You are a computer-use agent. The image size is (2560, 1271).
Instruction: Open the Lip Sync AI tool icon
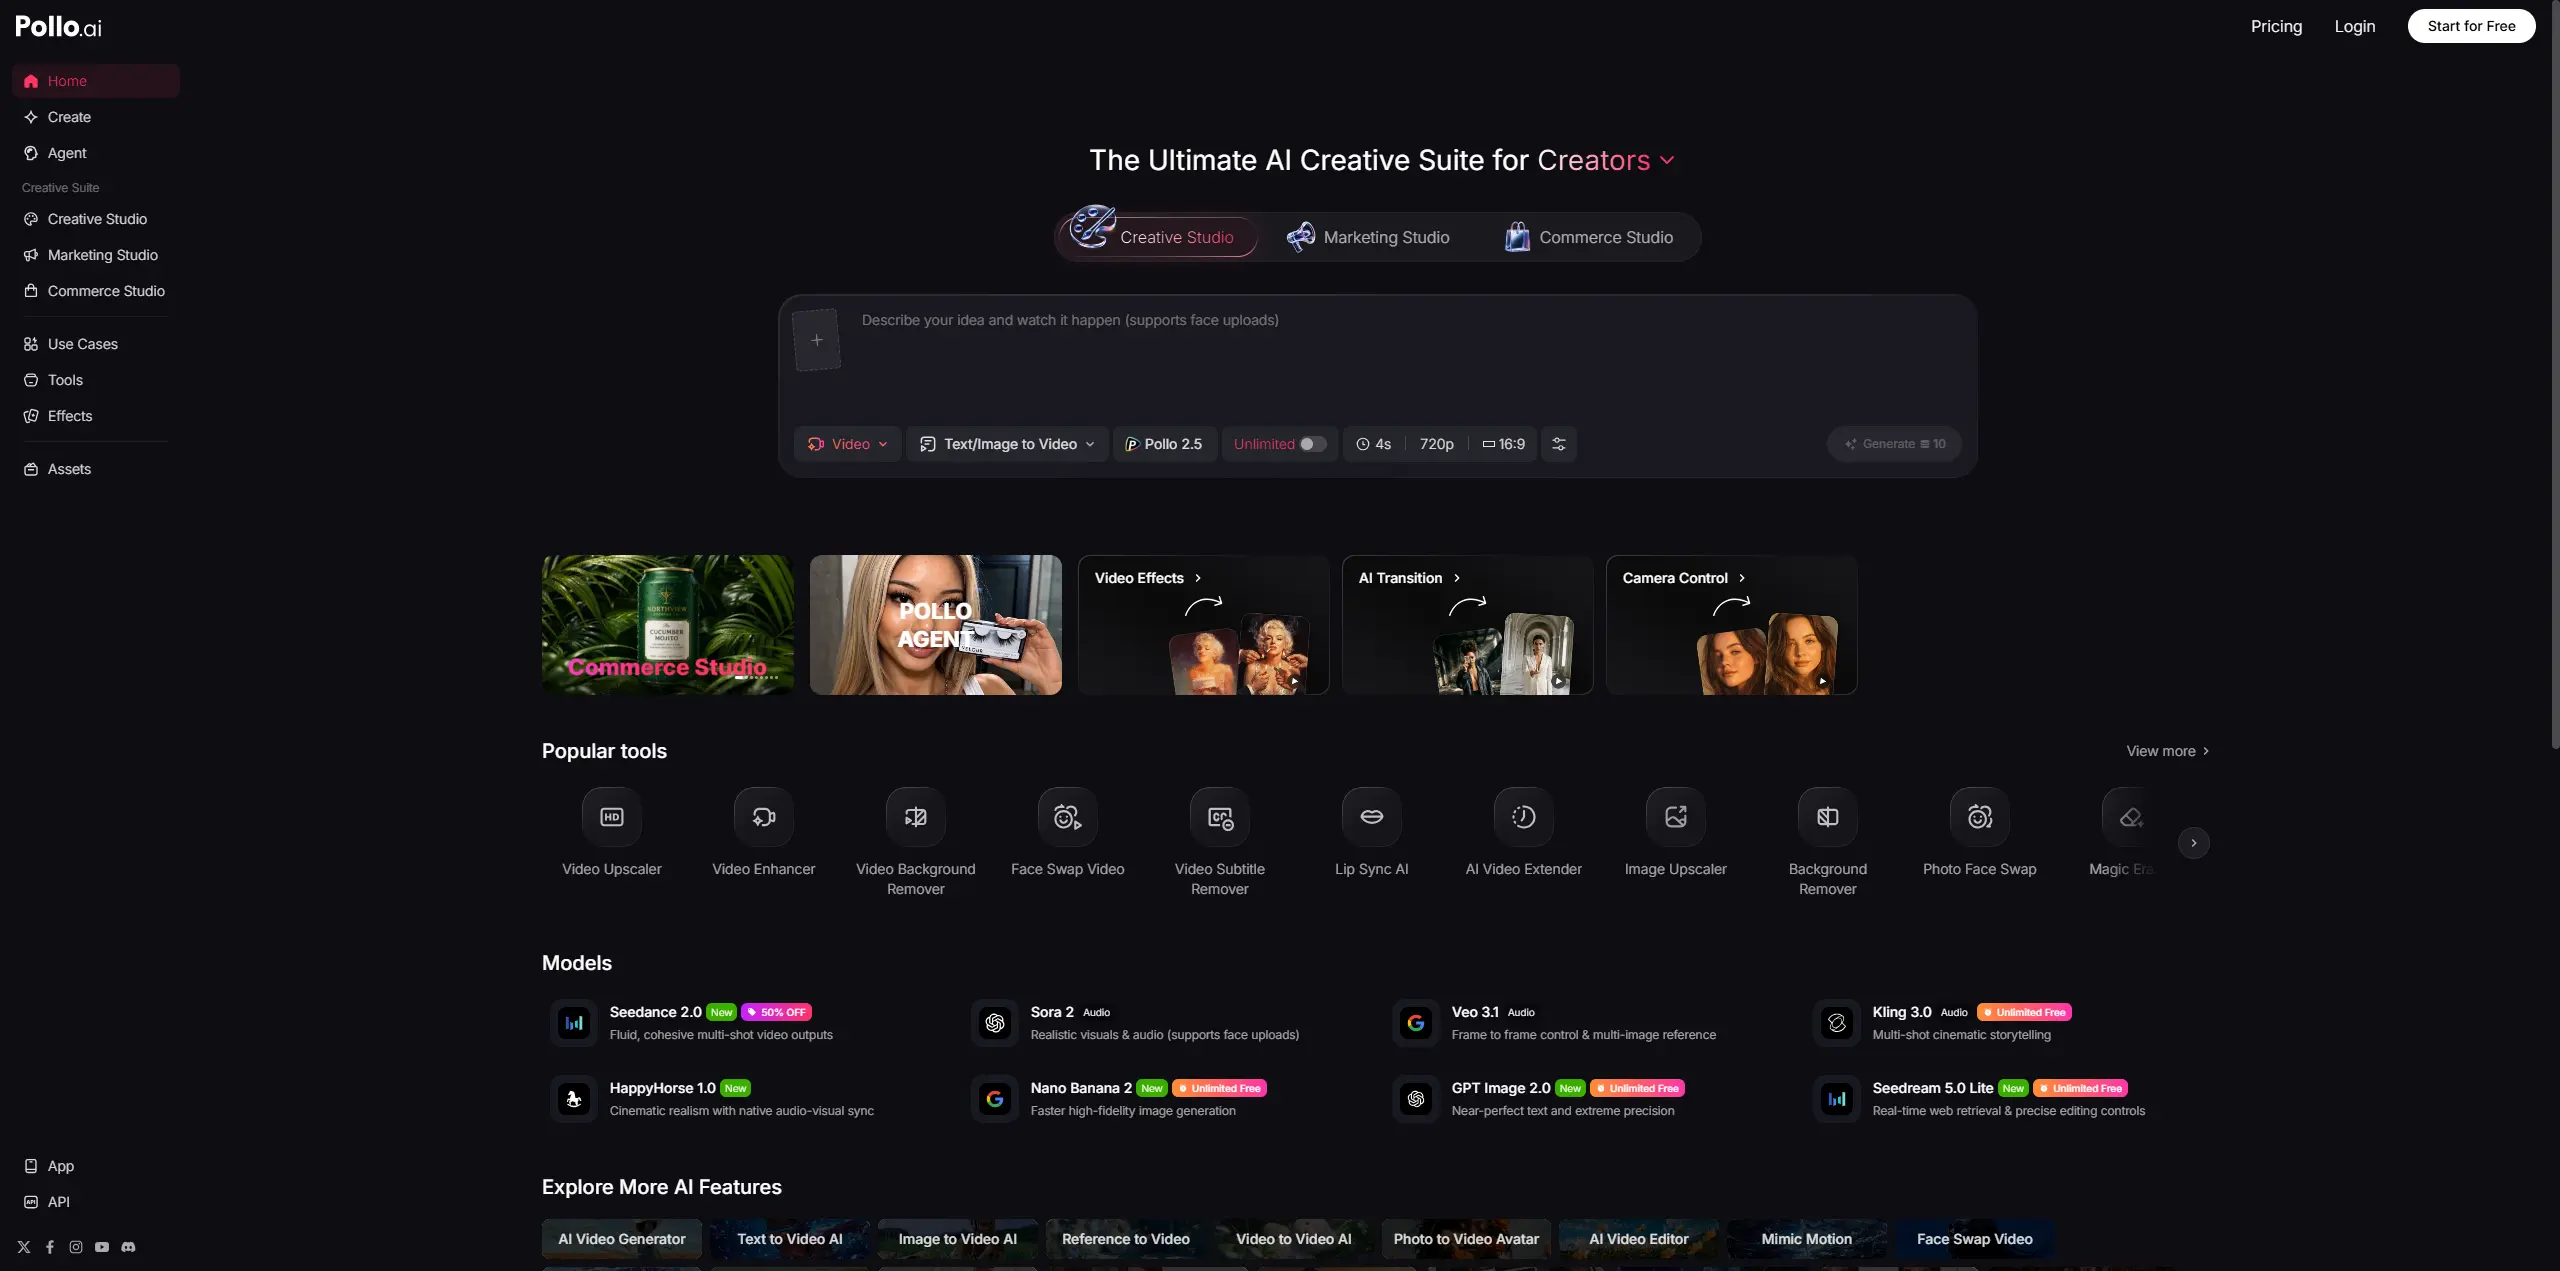[x=1371, y=817]
